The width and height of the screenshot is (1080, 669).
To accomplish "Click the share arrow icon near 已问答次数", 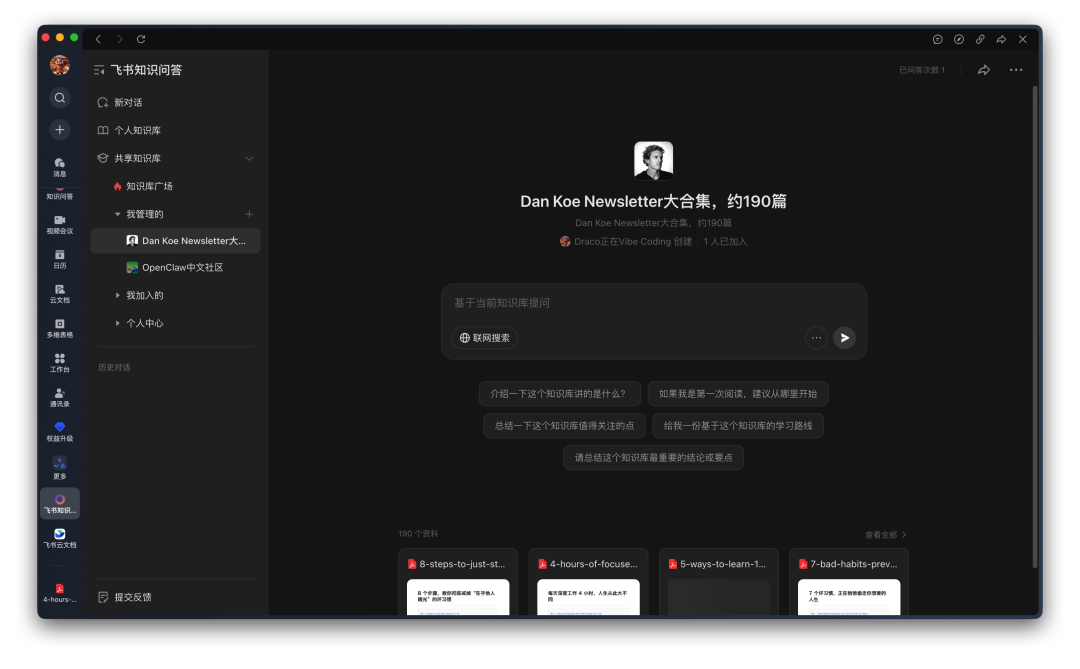I will click(x=984, y=70).
